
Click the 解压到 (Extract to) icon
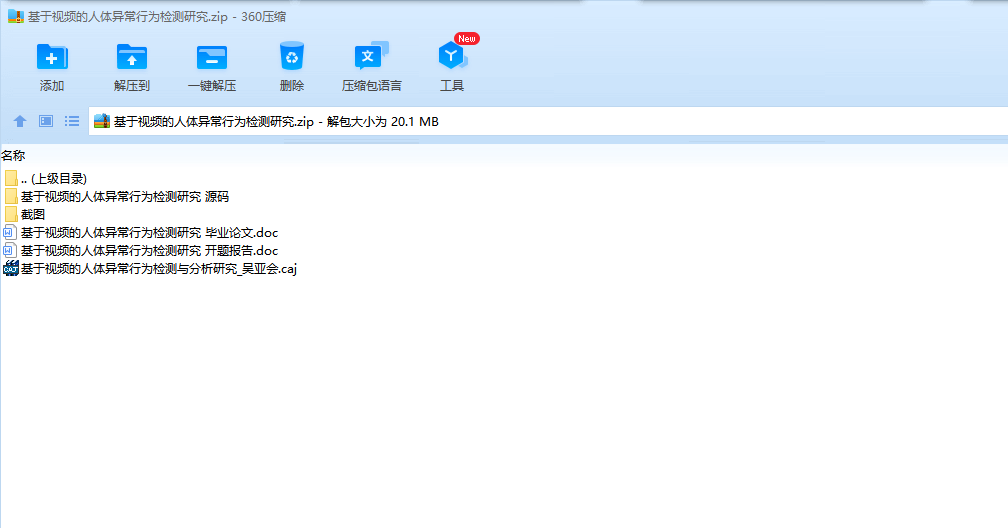coord(132,57)
